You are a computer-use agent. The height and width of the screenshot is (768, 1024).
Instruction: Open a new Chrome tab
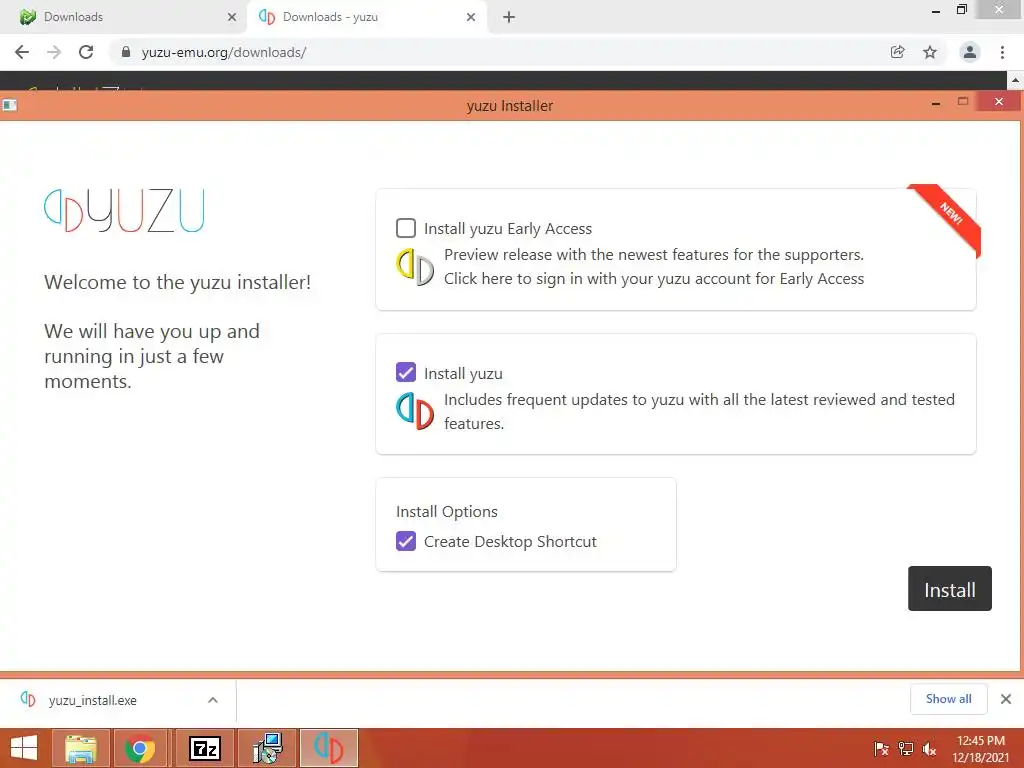(x=509, y=17)
